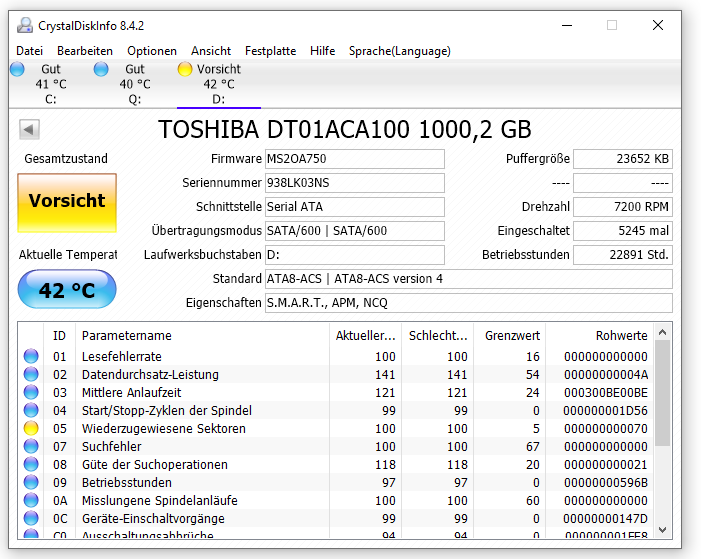Click the blue status orb for drive C:

(17, 69)
